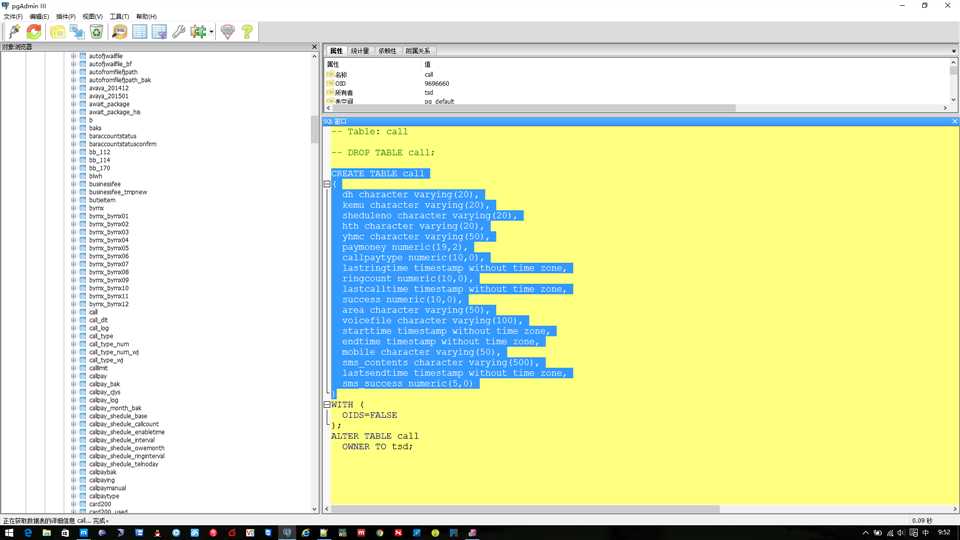Screen dimensions: 960x540
Task: Expand the call_log table node
Action: [73, 328]
